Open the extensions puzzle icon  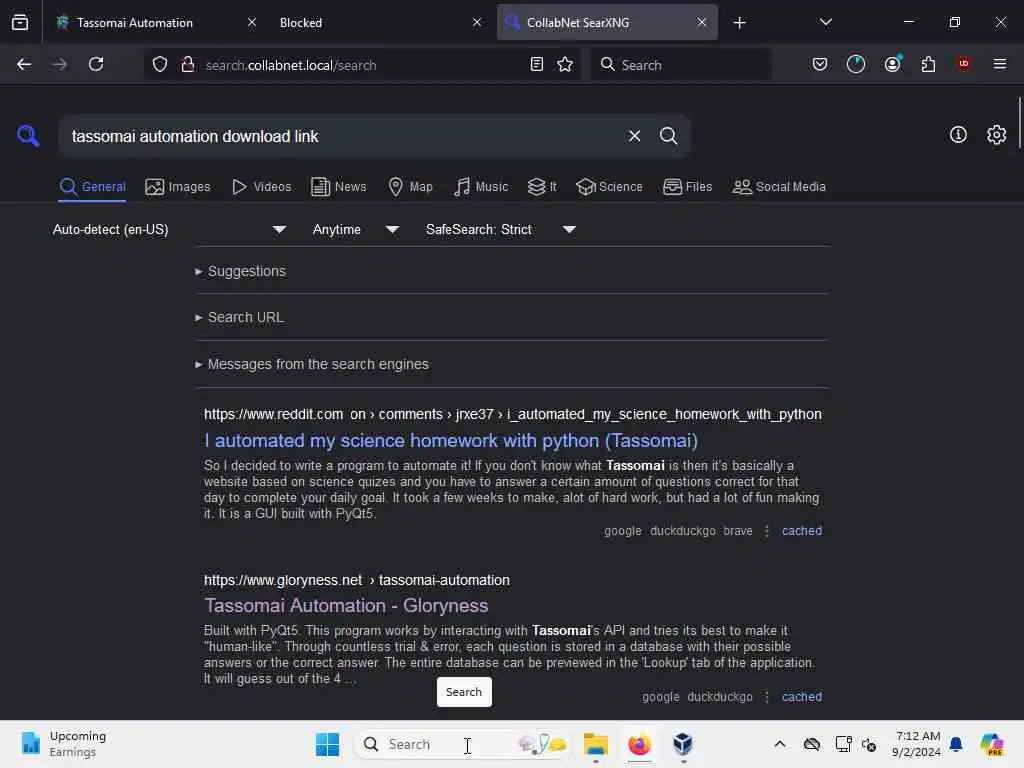(928, 64)
